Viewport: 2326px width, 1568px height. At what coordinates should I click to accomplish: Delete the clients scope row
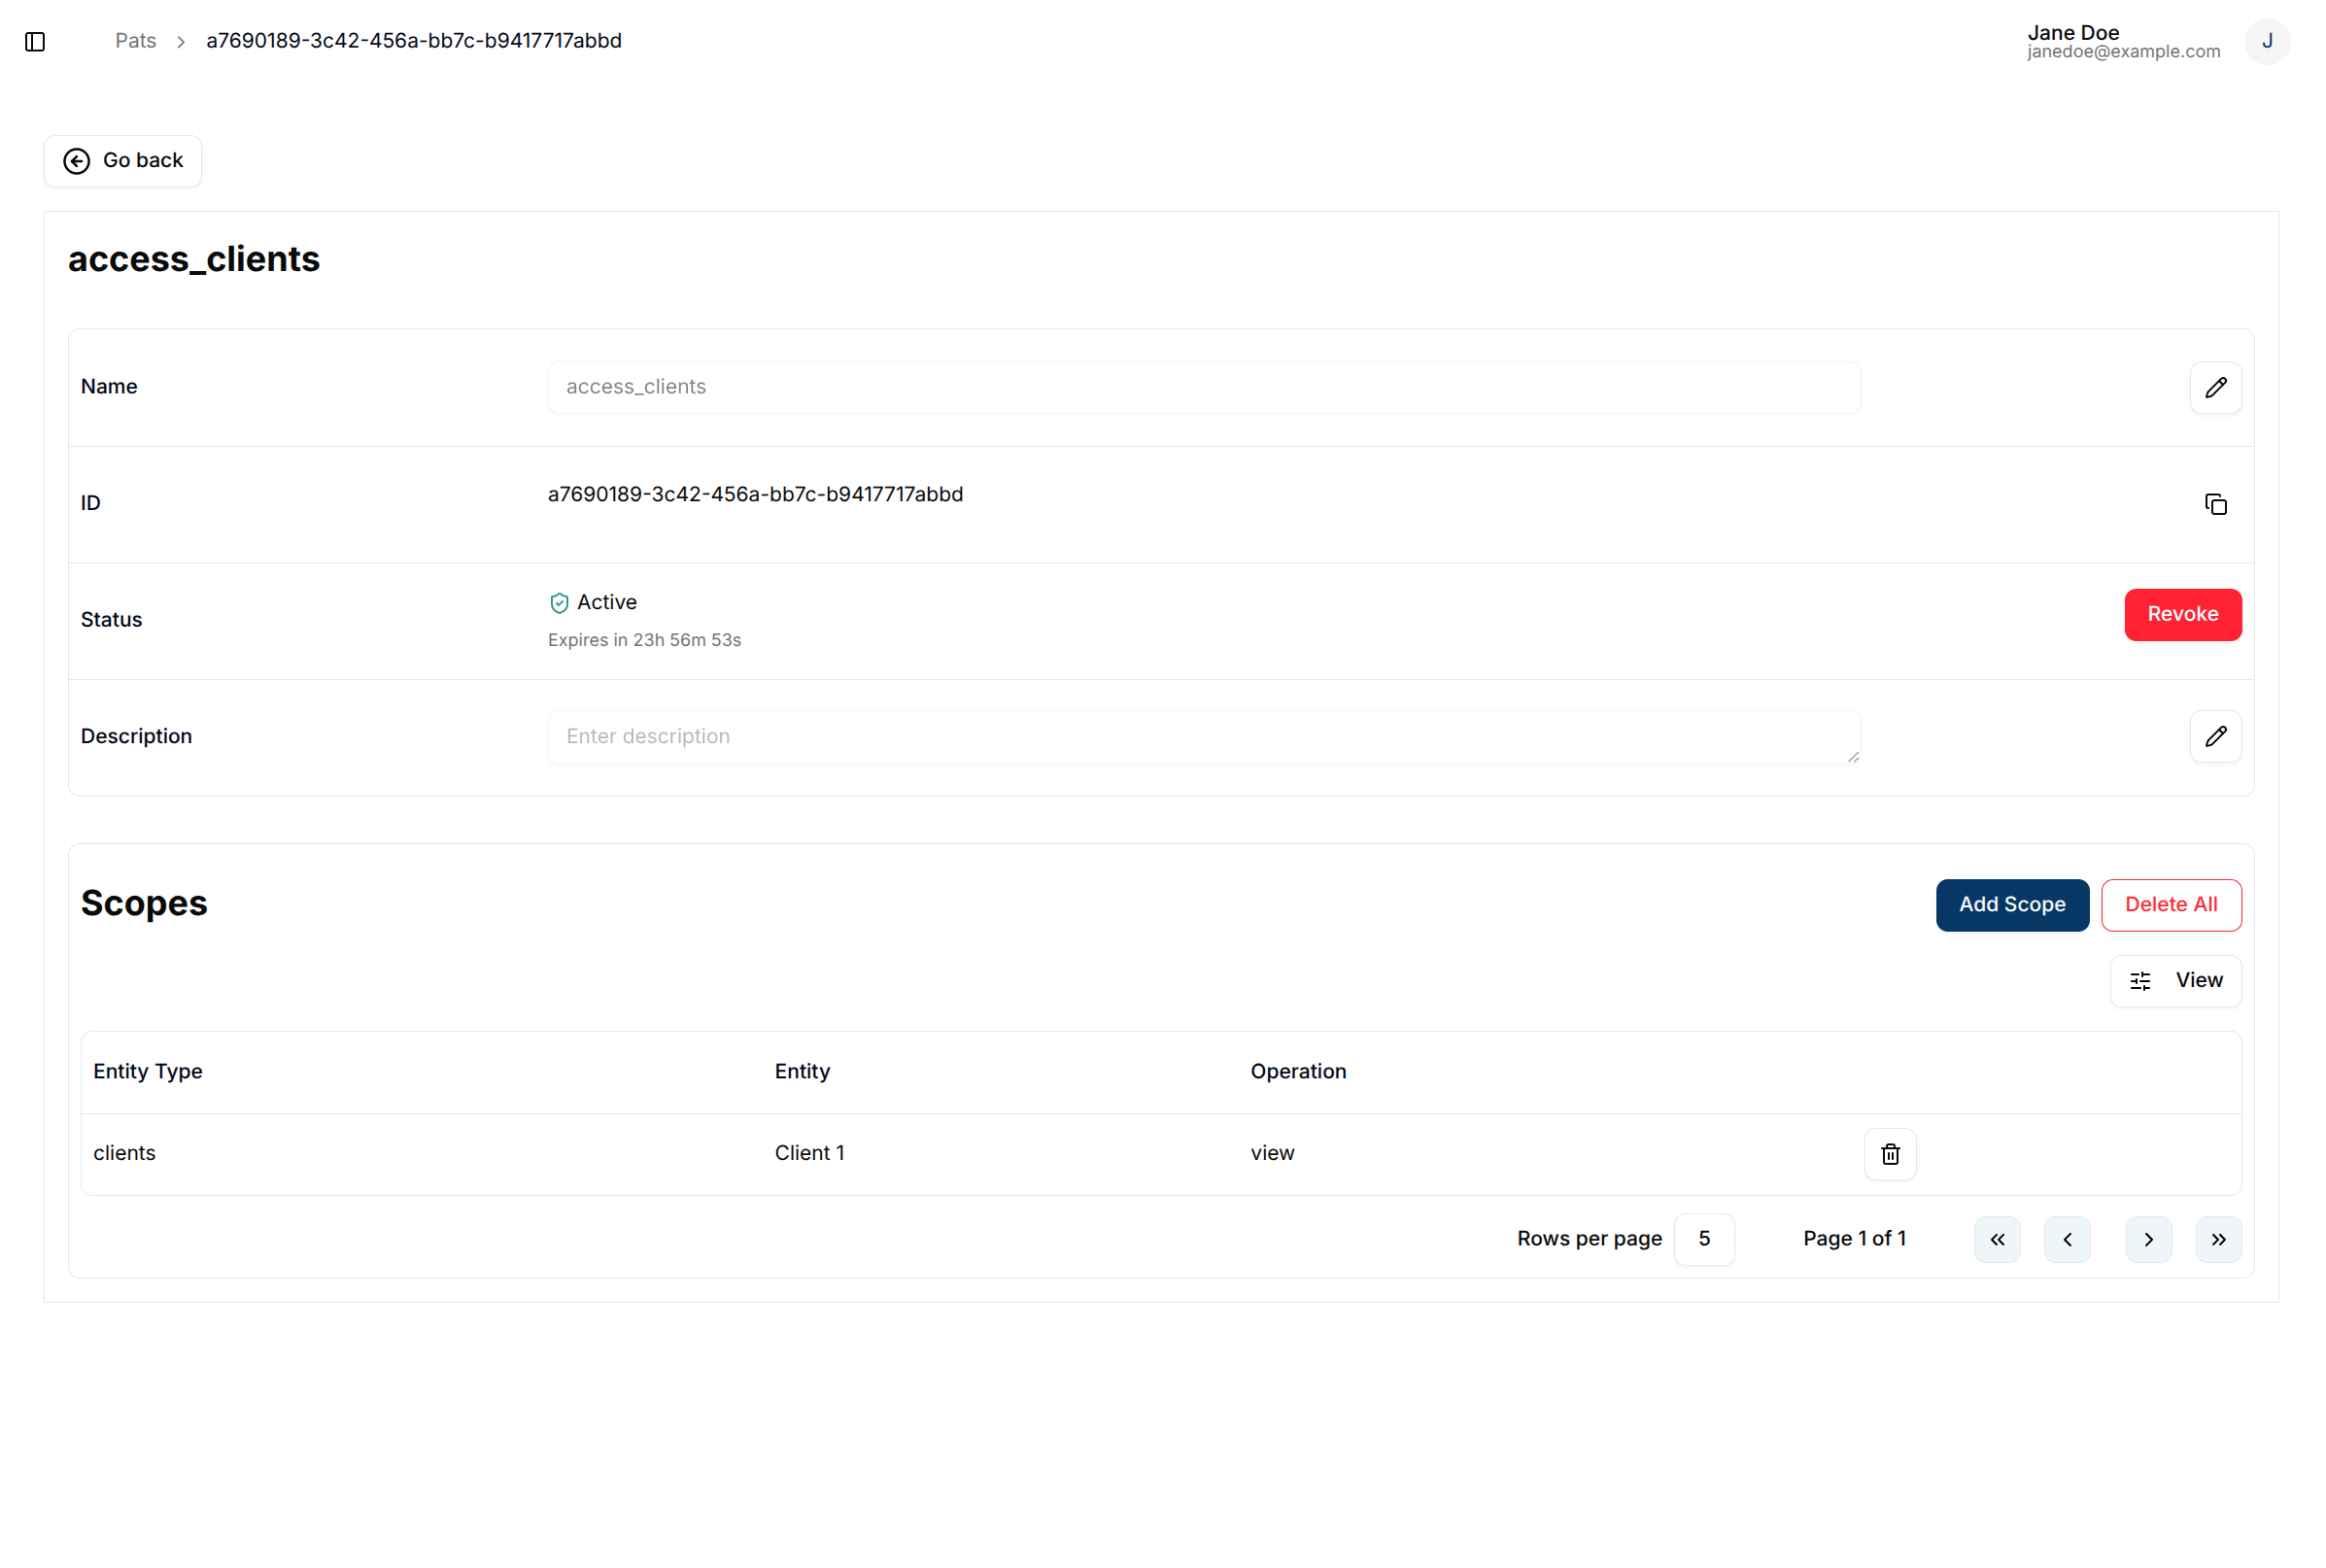coord(1889,1153)
